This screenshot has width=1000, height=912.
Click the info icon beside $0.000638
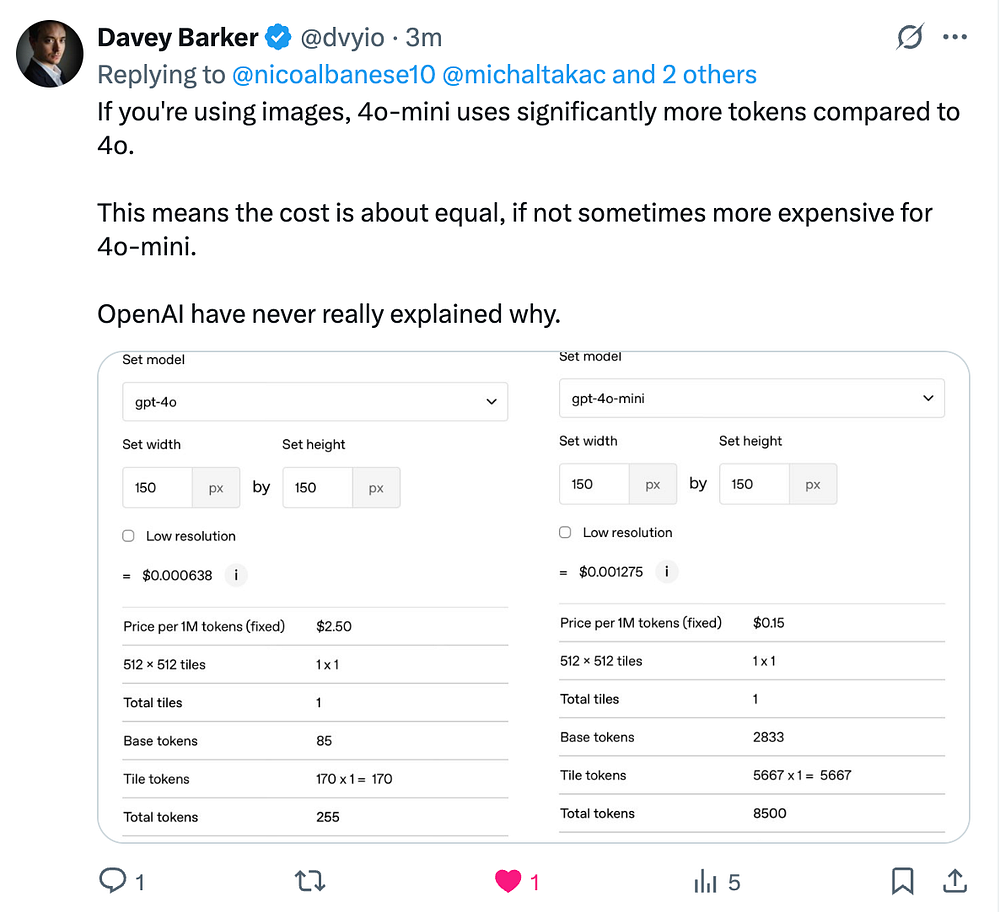tap(235, 575)
